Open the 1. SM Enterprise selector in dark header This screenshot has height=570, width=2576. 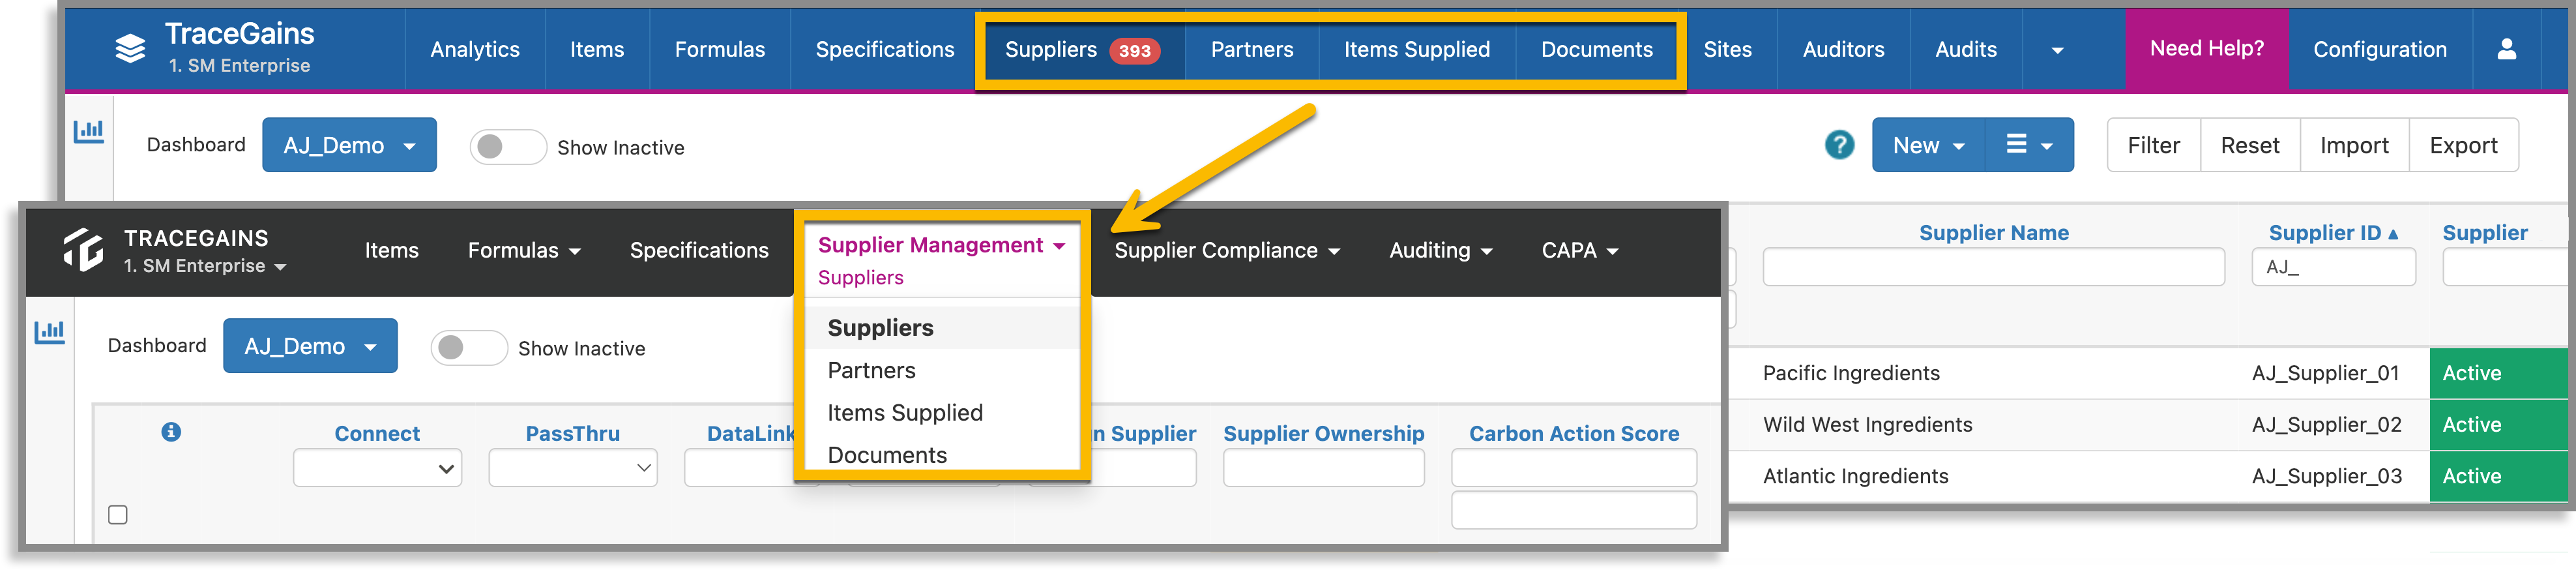click(x=205, y=266)
